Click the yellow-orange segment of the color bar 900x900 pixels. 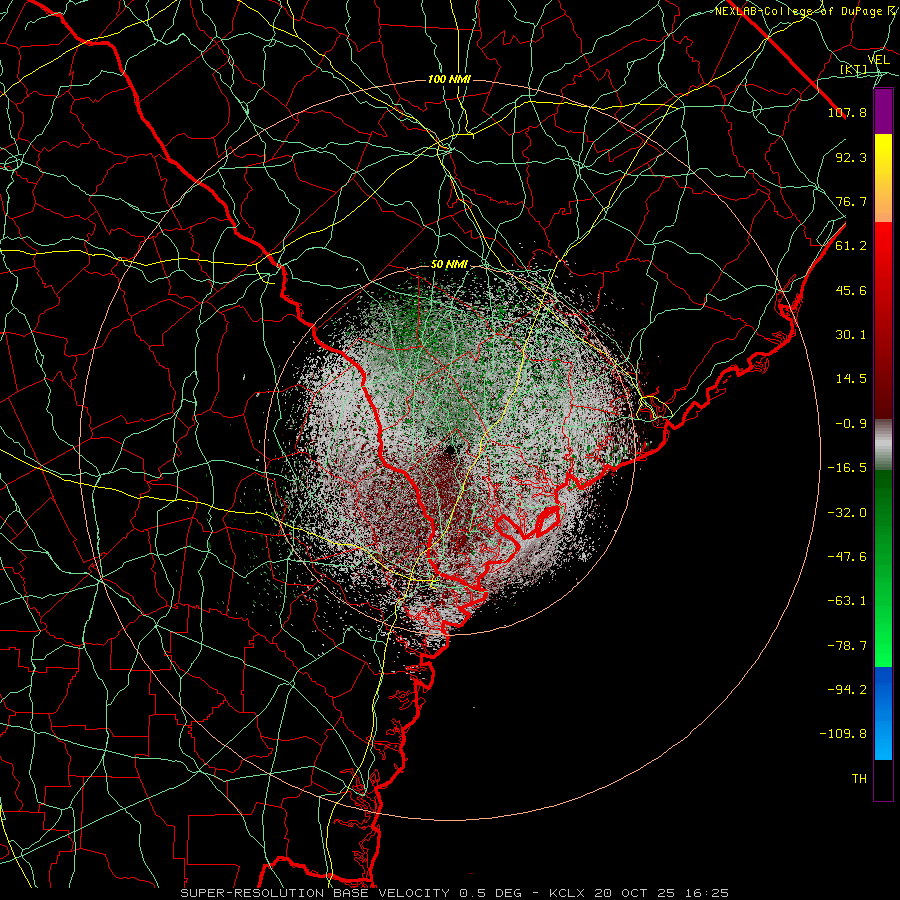pyautogui.click(x=883, y=179)
